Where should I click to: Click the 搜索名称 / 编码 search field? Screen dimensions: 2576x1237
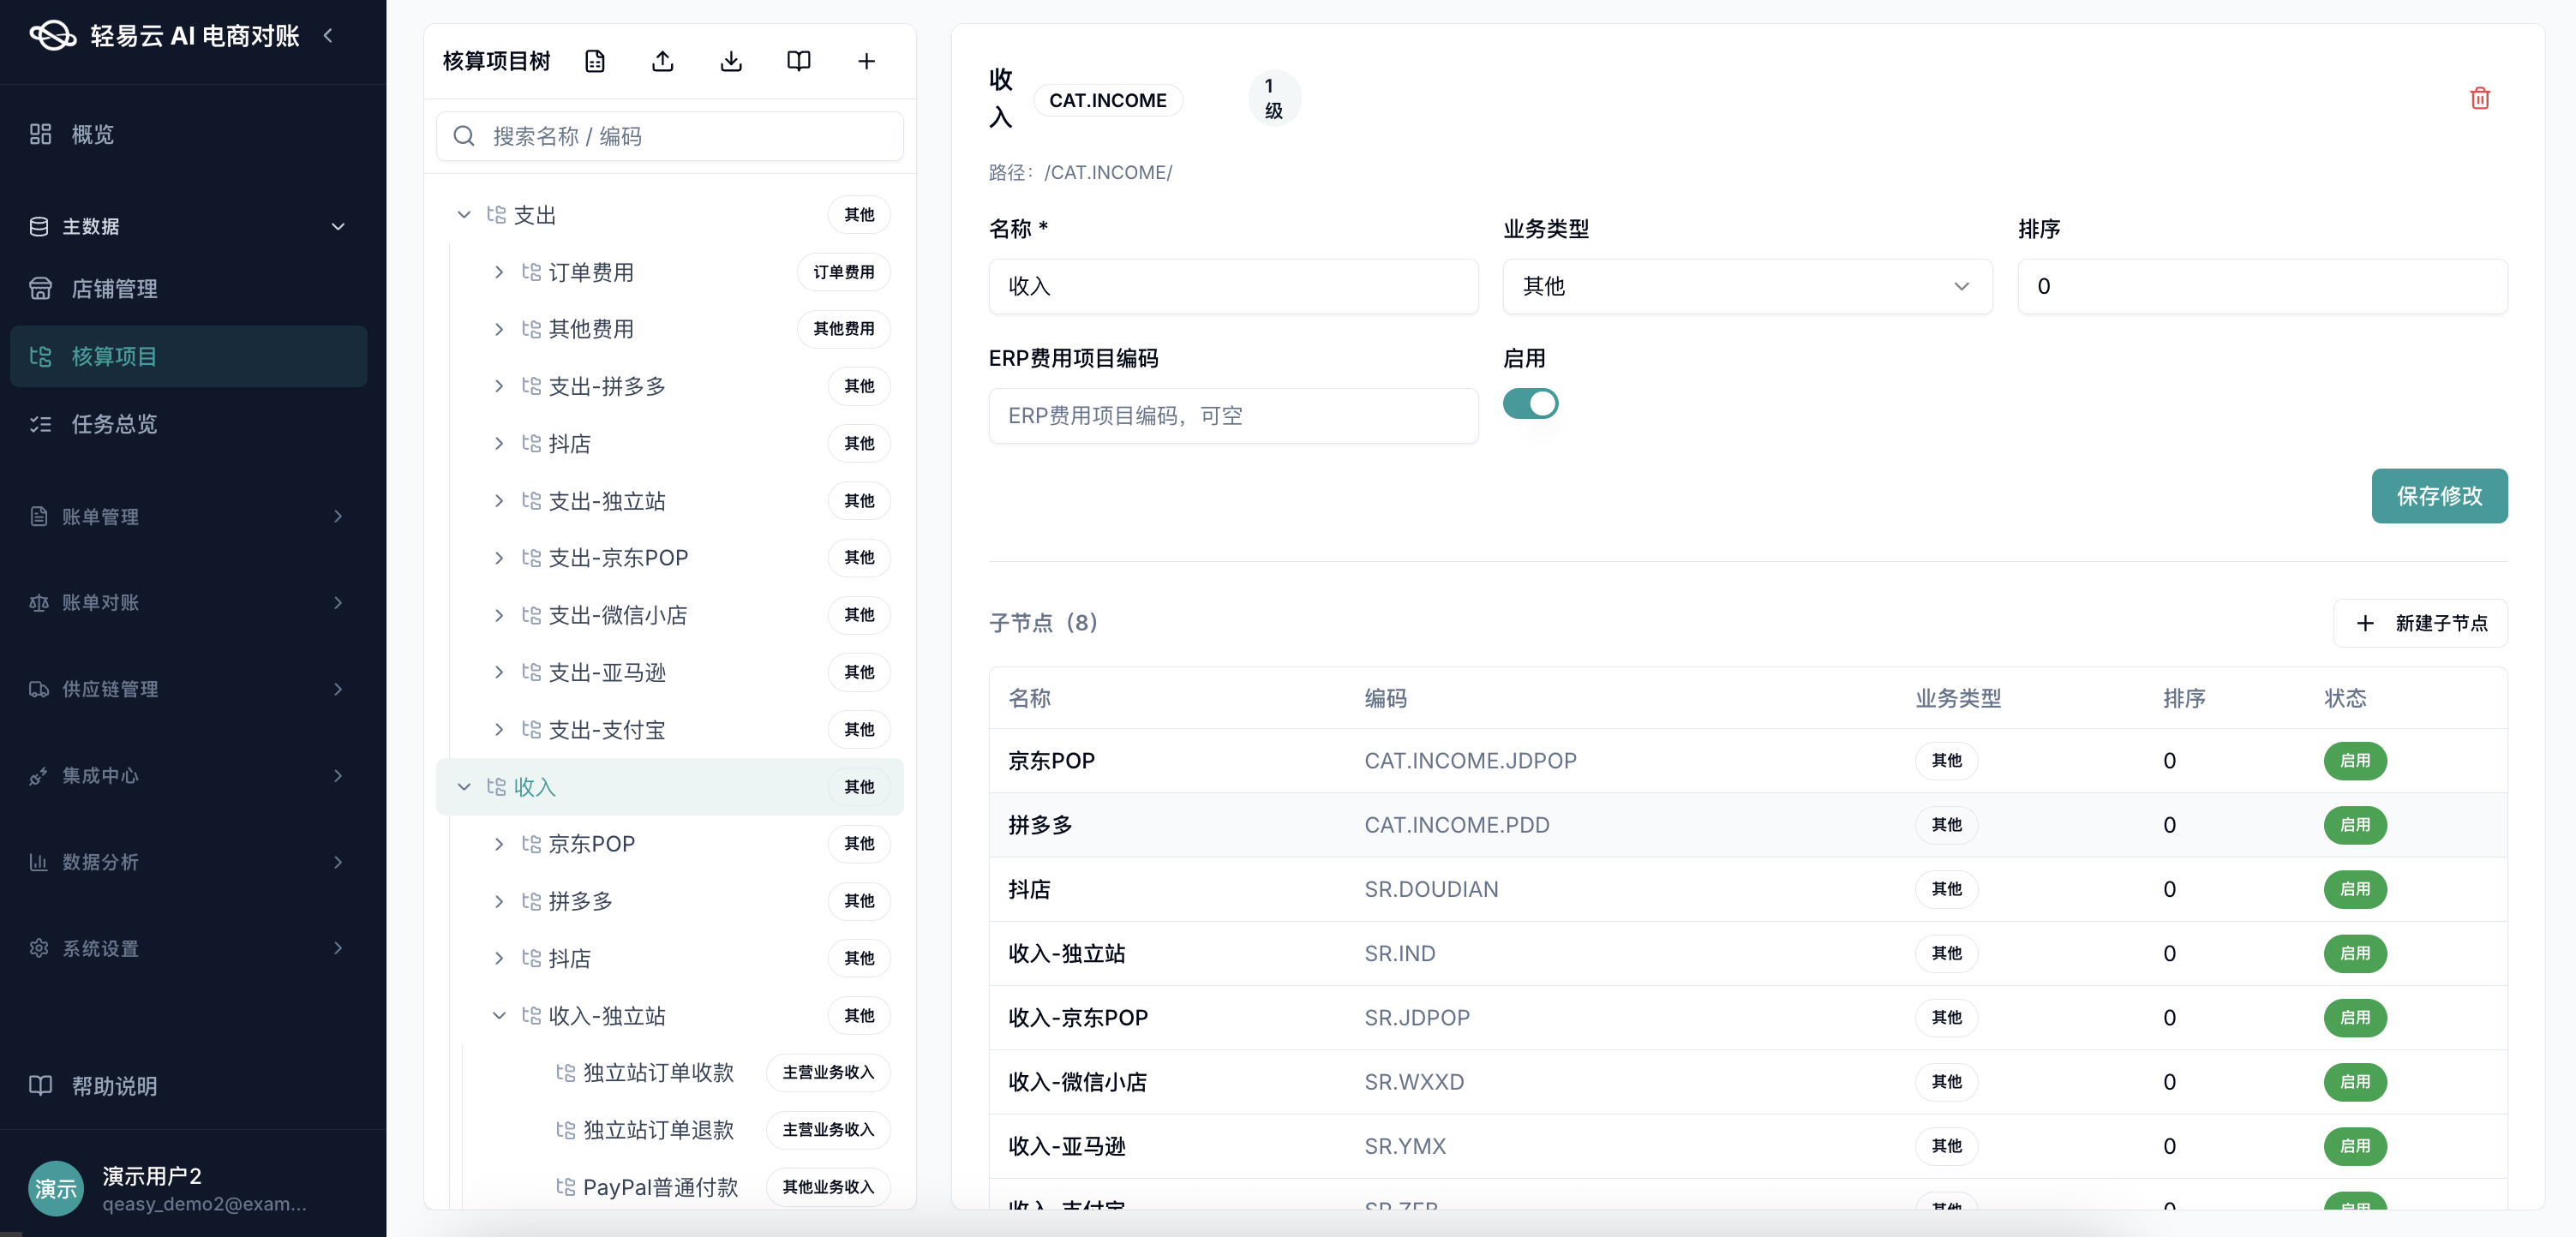(670, 136)
